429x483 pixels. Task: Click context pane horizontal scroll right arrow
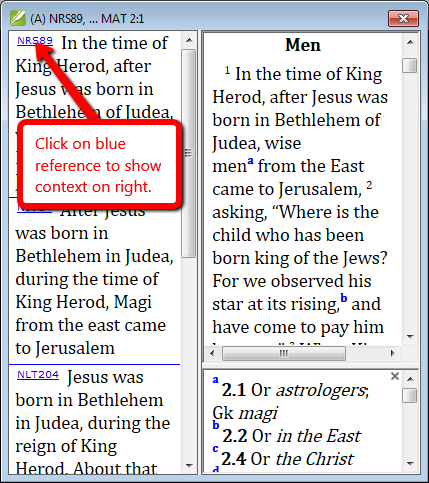[393, 353]
